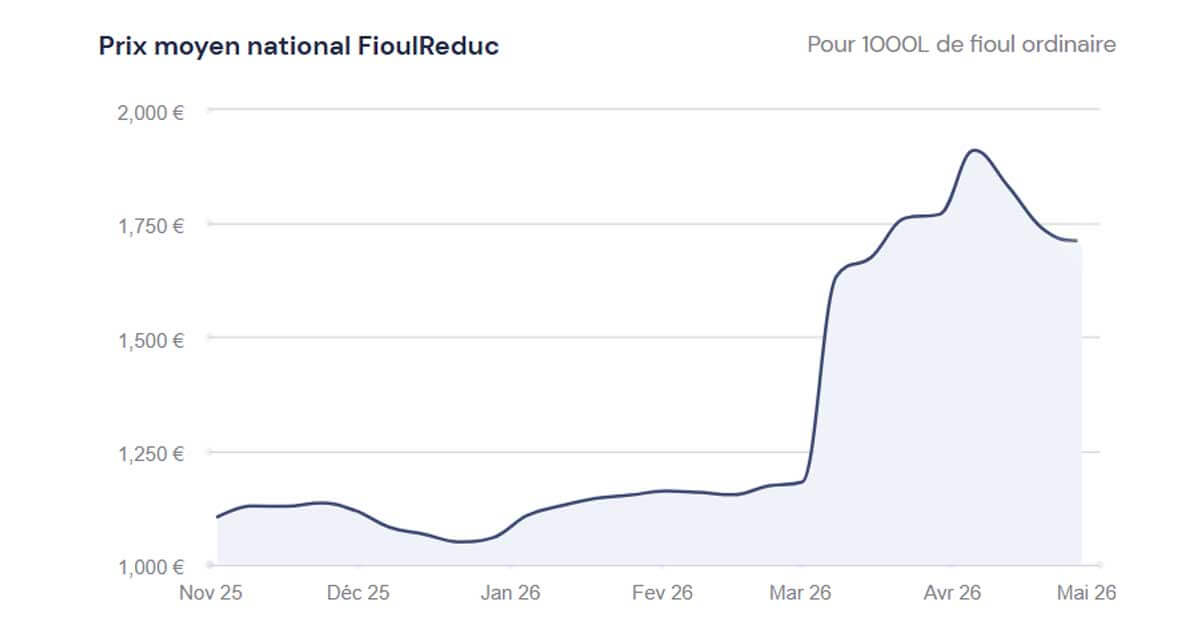1200x627 pixels.
Task: Click the chart title Prix moyen national FioulReduc
Action: coord(298,47)
